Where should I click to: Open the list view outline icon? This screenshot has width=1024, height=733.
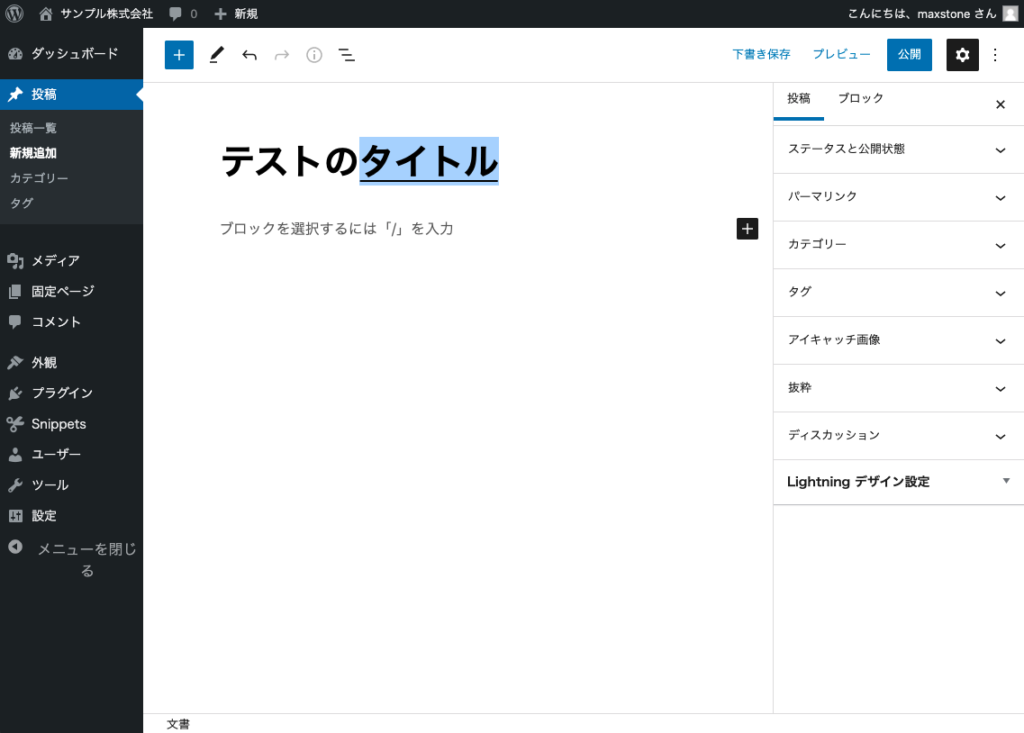pos(346,55)
